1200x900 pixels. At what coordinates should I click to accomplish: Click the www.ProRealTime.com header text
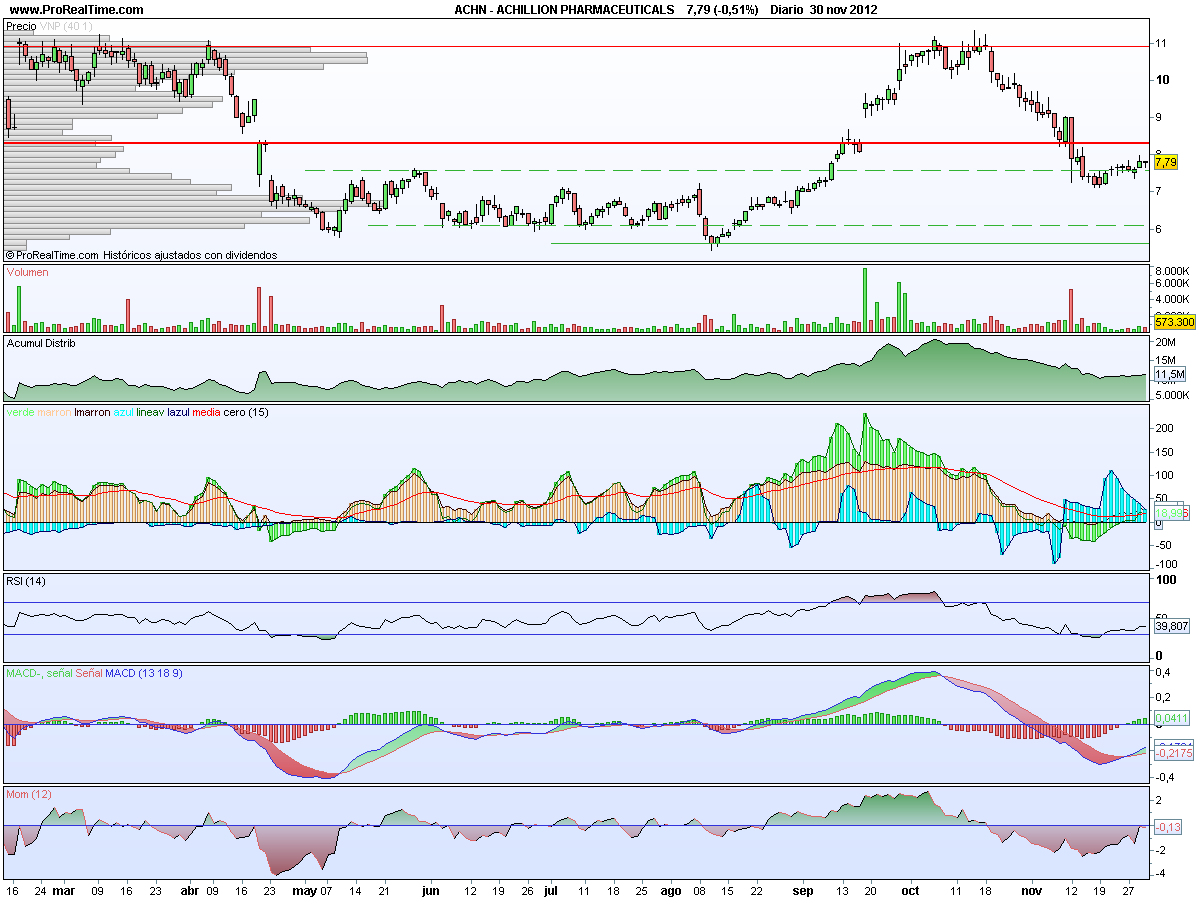tap(76, 9)
